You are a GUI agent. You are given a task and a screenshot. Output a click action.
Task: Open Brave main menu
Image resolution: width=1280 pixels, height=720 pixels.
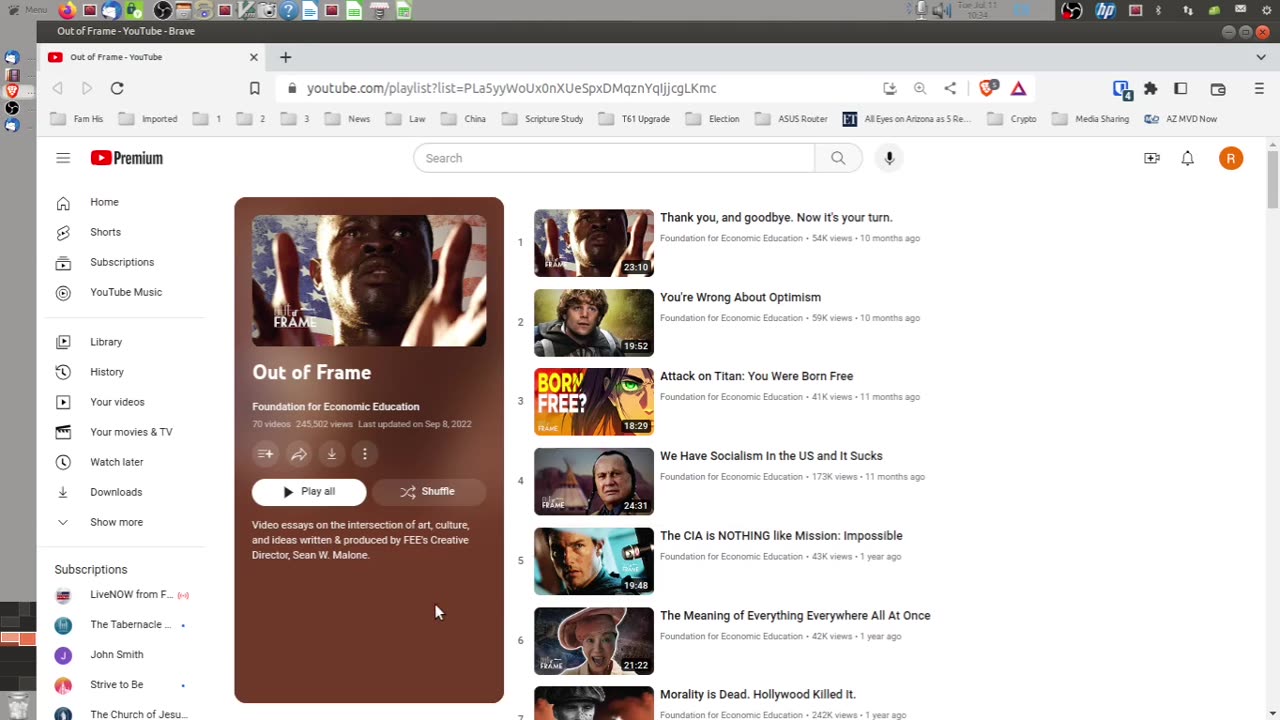1259,88
